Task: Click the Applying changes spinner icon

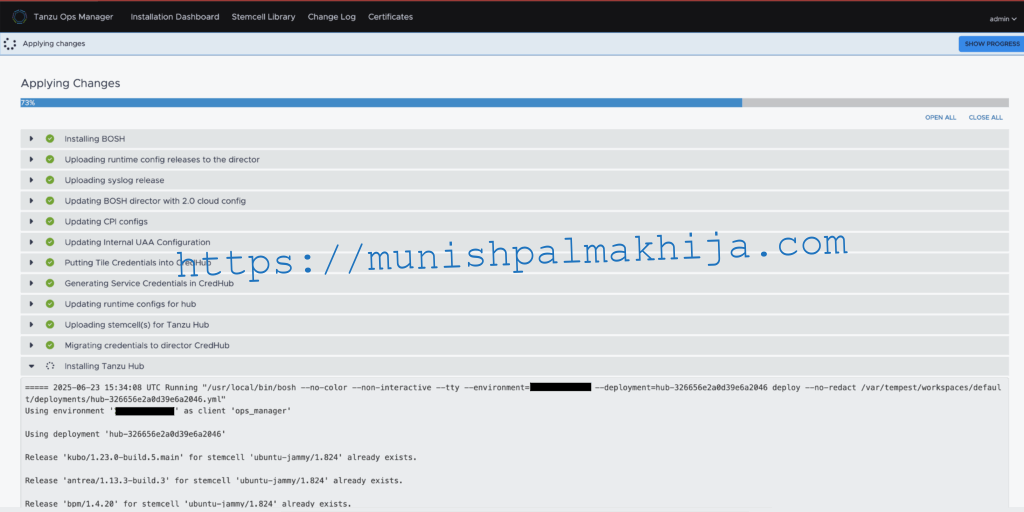Action: point(9,44)
